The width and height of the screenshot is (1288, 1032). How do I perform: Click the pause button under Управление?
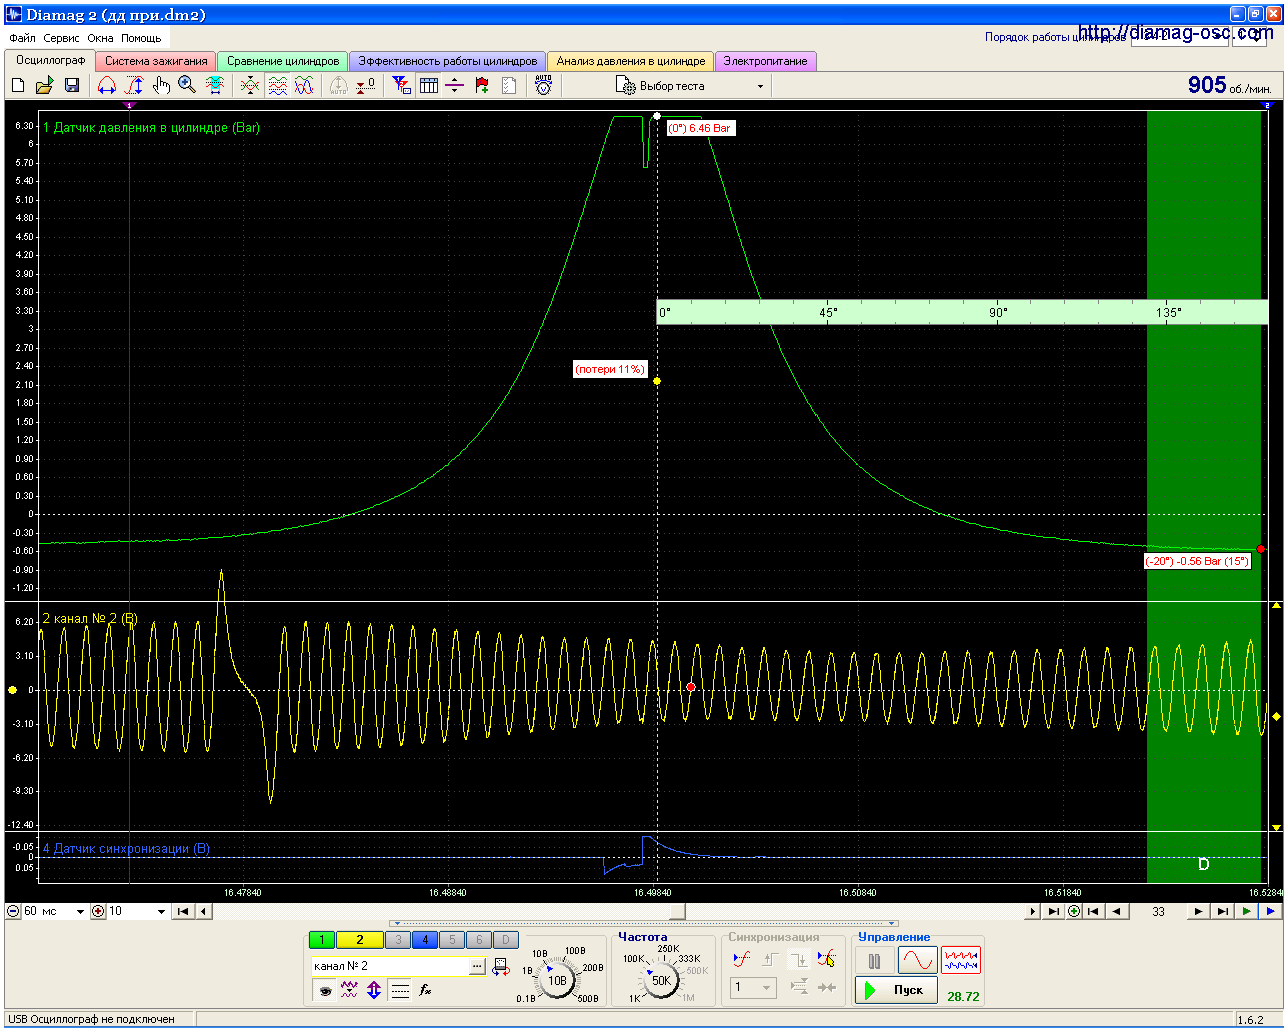874,962
